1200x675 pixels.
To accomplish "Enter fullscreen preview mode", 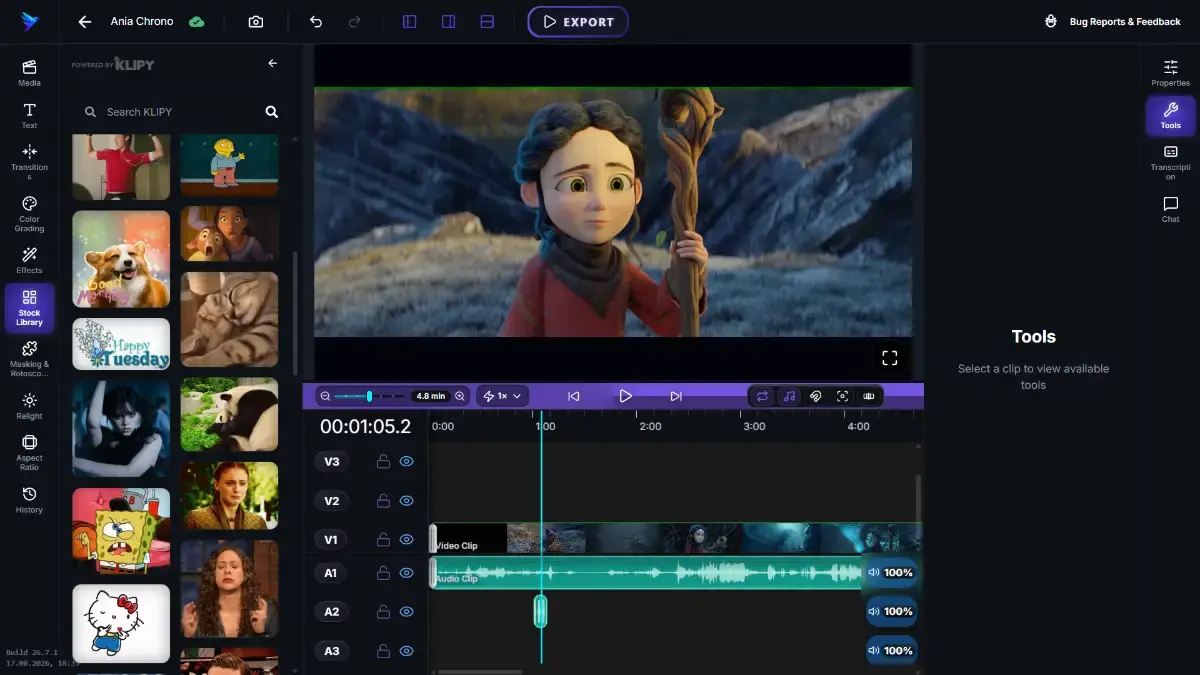I will (889, 358).
